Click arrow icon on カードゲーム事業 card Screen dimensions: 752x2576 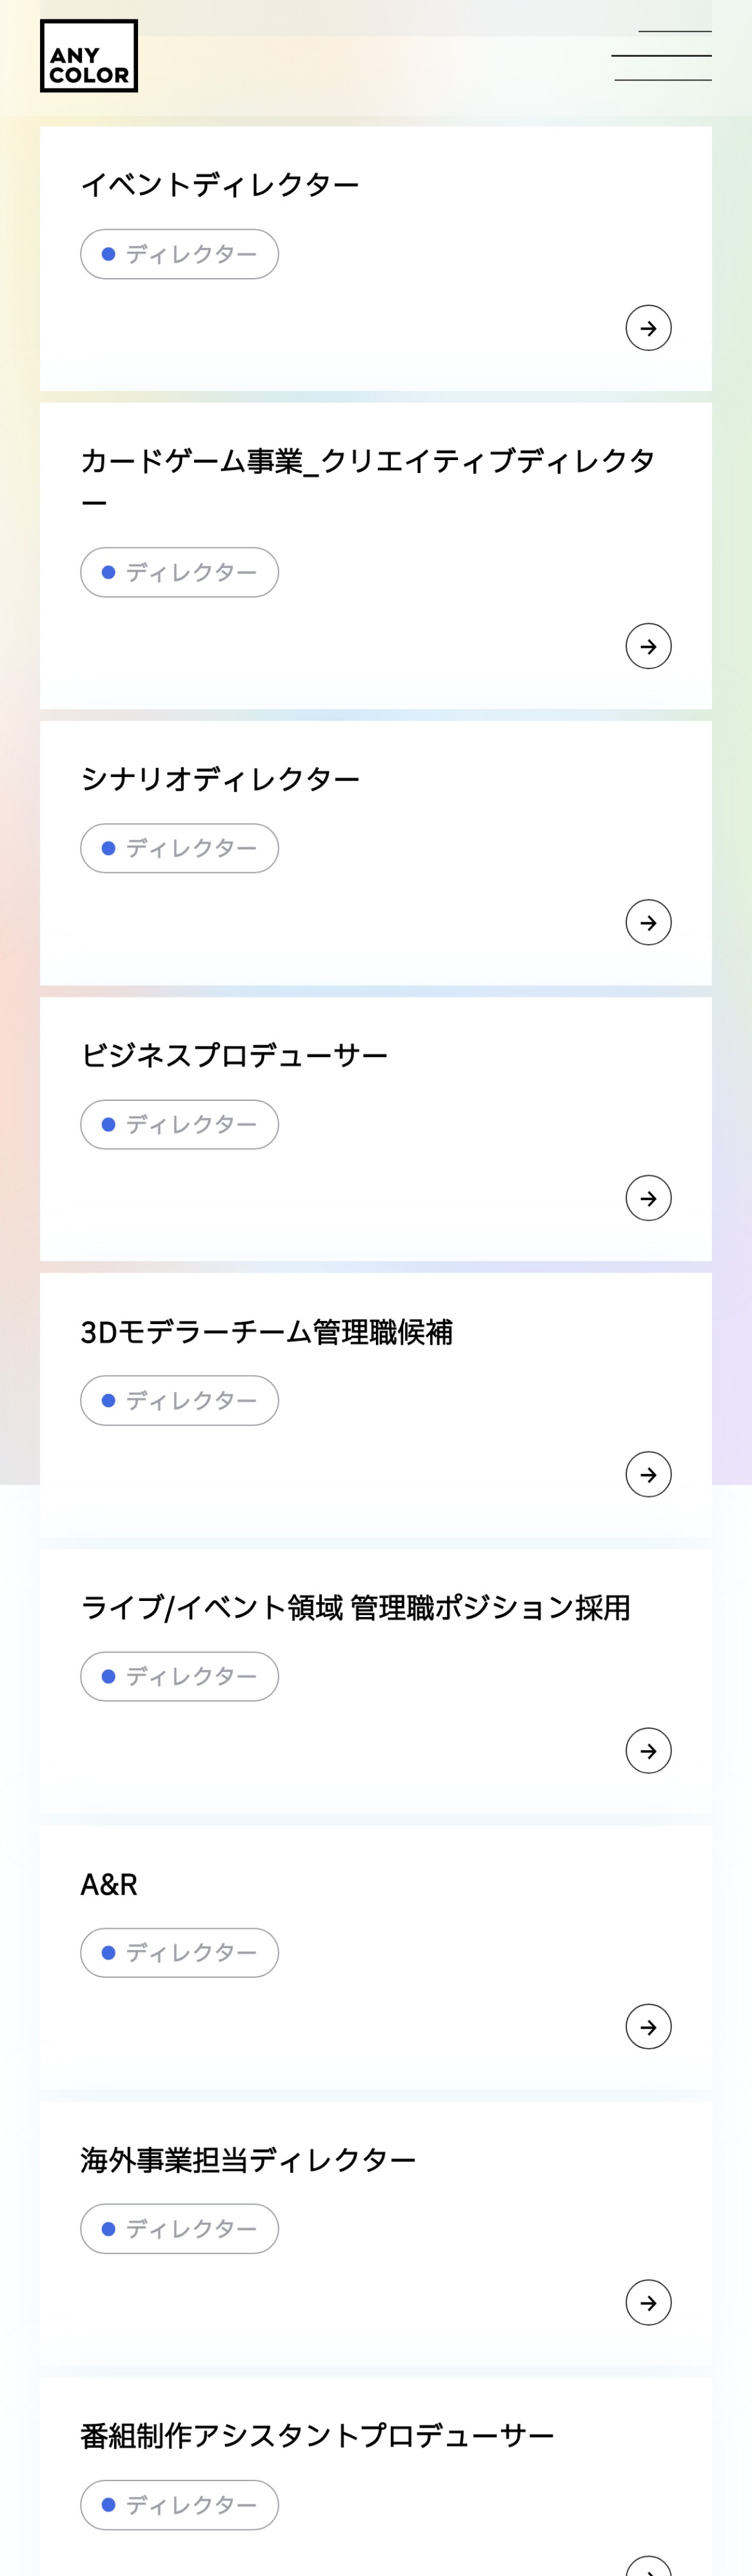click(x=648, y=646)
